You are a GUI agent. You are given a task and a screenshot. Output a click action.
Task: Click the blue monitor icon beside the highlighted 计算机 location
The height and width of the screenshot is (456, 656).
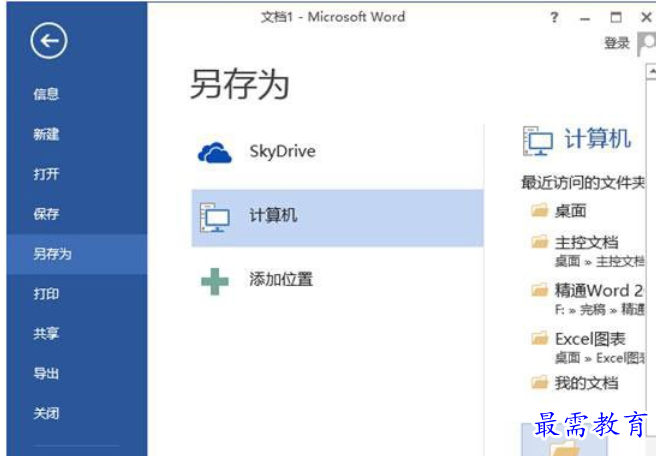pyautogui.click(x=215, y=218)
